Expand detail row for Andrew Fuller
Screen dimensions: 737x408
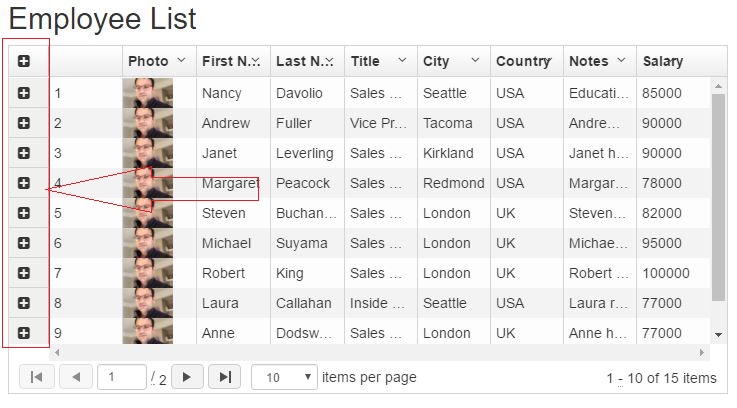pos(24,123)
